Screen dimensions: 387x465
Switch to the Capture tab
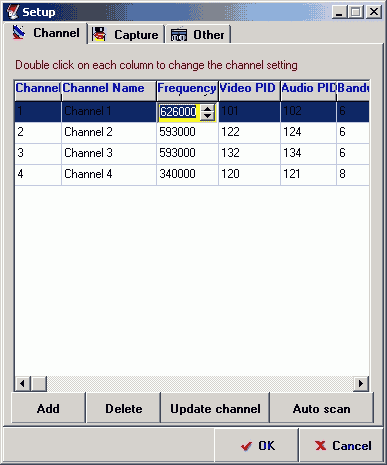coord(126,34)
